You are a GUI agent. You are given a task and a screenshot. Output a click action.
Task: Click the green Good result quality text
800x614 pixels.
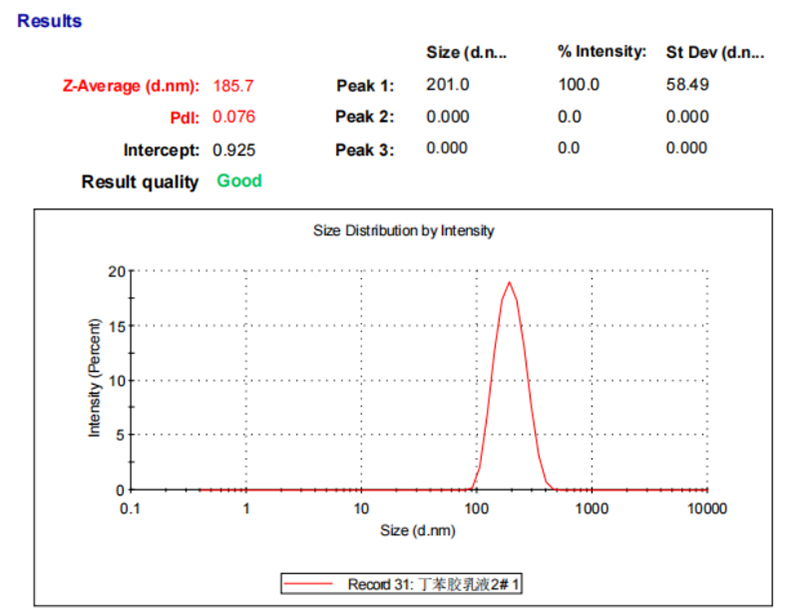[239, 181]
